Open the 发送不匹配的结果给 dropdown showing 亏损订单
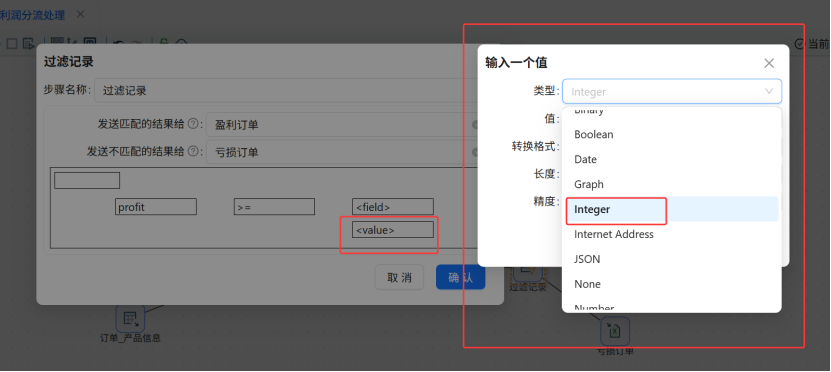 [342, 152]
